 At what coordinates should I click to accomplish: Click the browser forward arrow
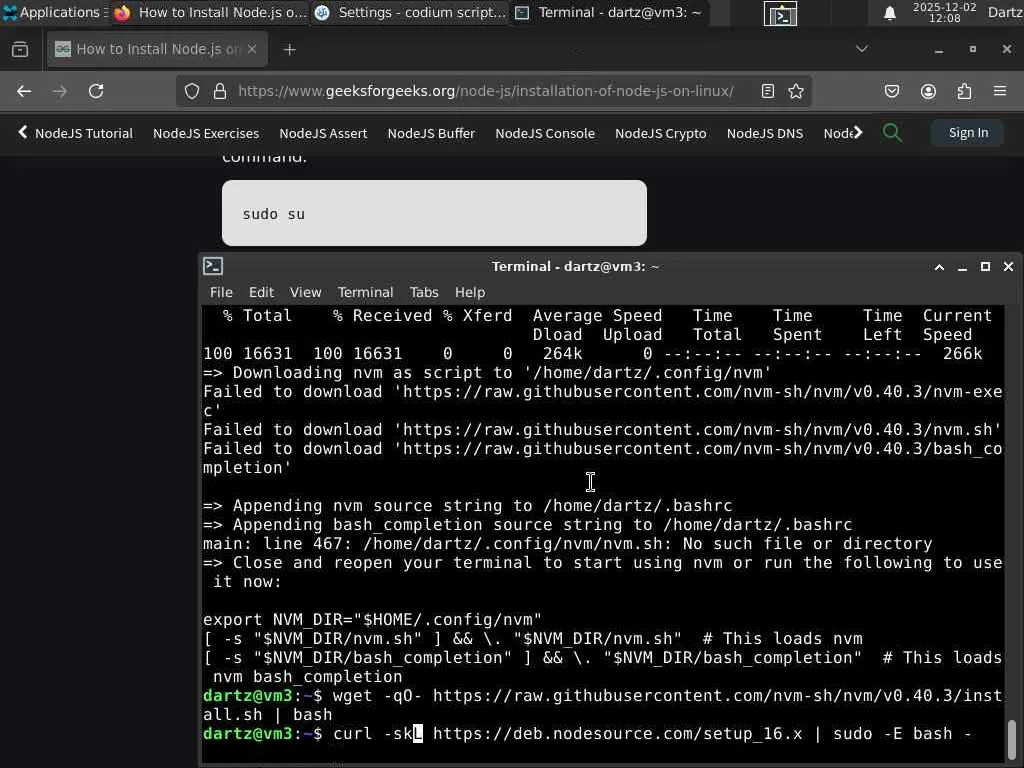pos(60,91)
